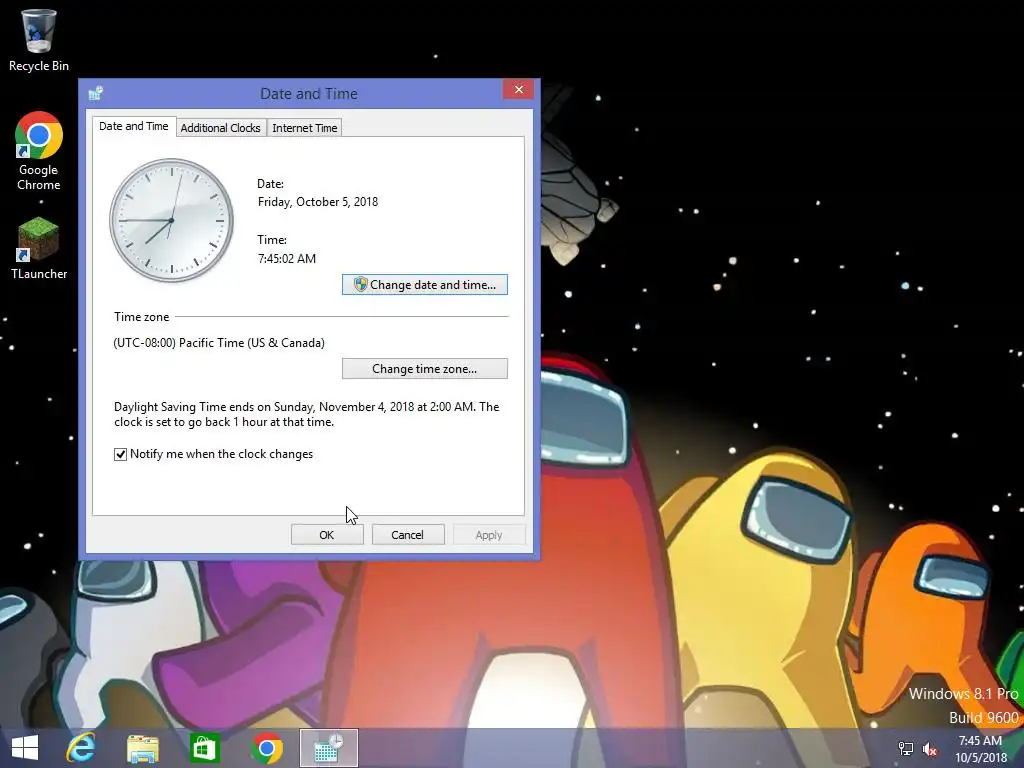Screen dimensions: 1024x768
Task: Click the analog clock face
Action: [171, 220]
